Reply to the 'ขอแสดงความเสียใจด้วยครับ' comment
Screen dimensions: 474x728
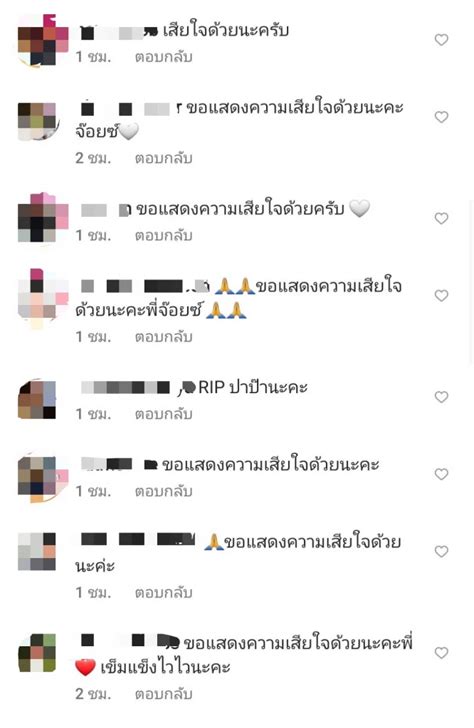(163, 236)
